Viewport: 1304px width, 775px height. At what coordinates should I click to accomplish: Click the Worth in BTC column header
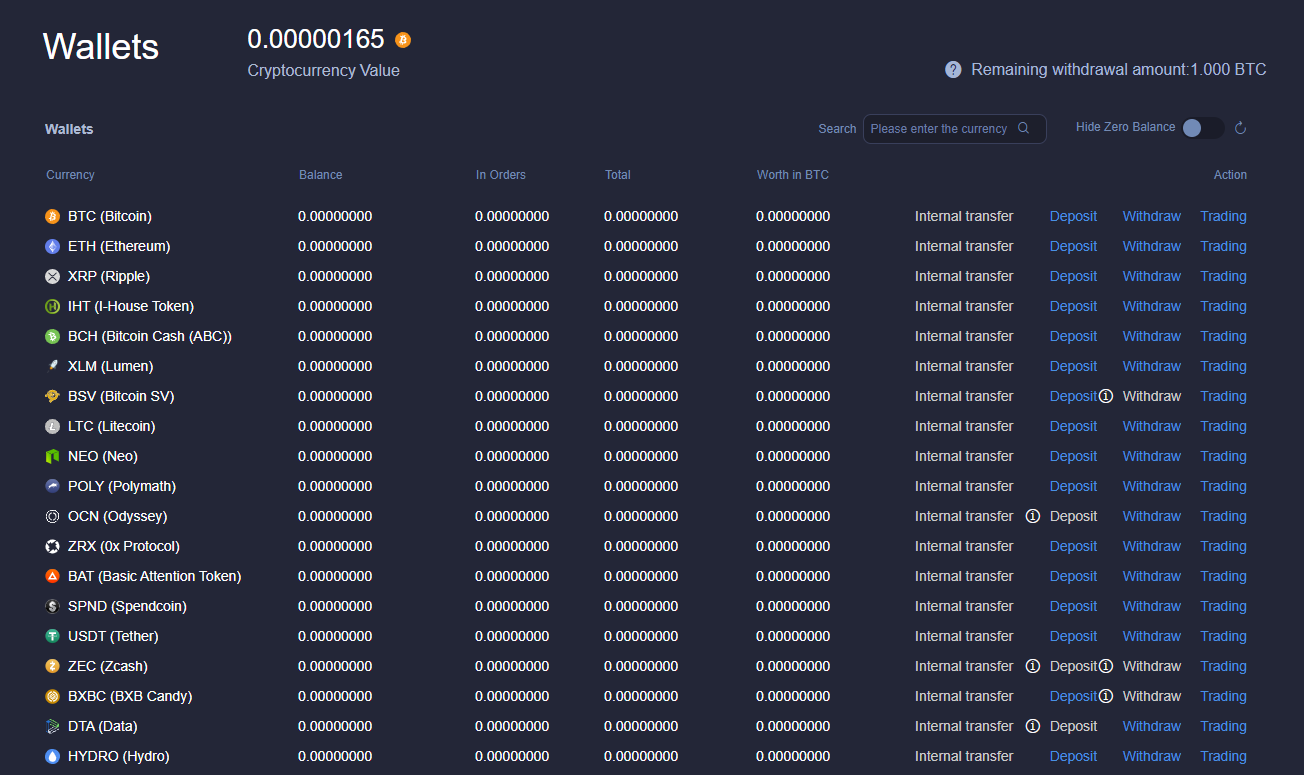tap(793, 175)
